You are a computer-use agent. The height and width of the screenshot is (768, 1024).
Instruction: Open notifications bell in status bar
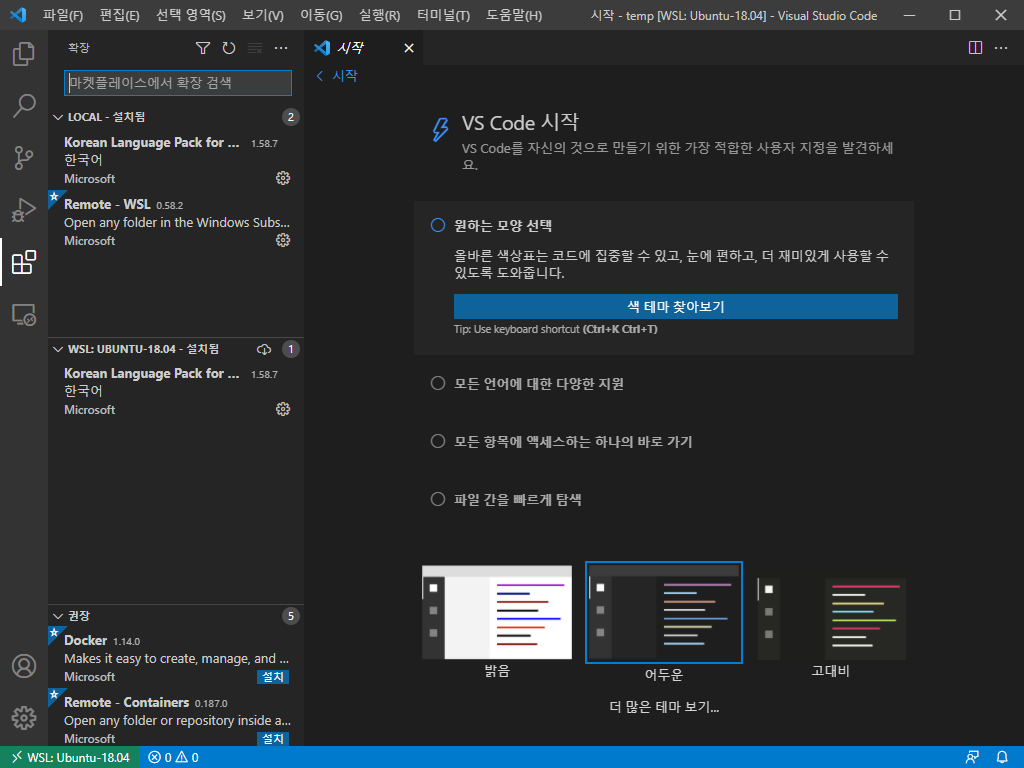(x=1002, y=758)
